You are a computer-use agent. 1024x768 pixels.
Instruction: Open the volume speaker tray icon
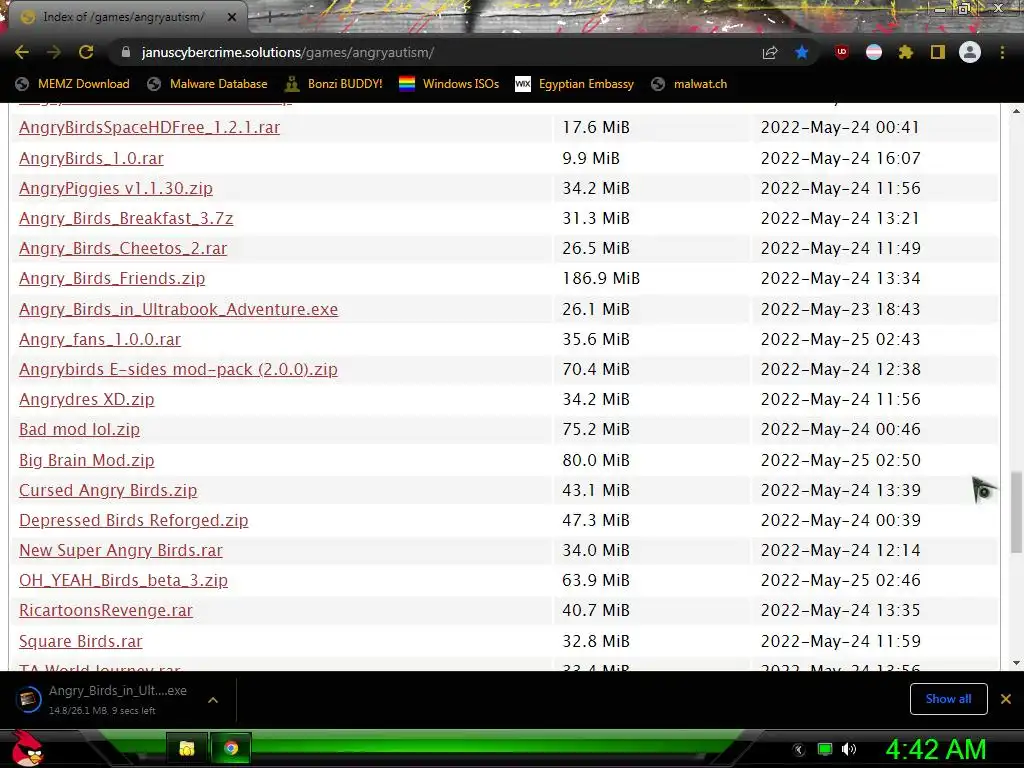point(848,749)
